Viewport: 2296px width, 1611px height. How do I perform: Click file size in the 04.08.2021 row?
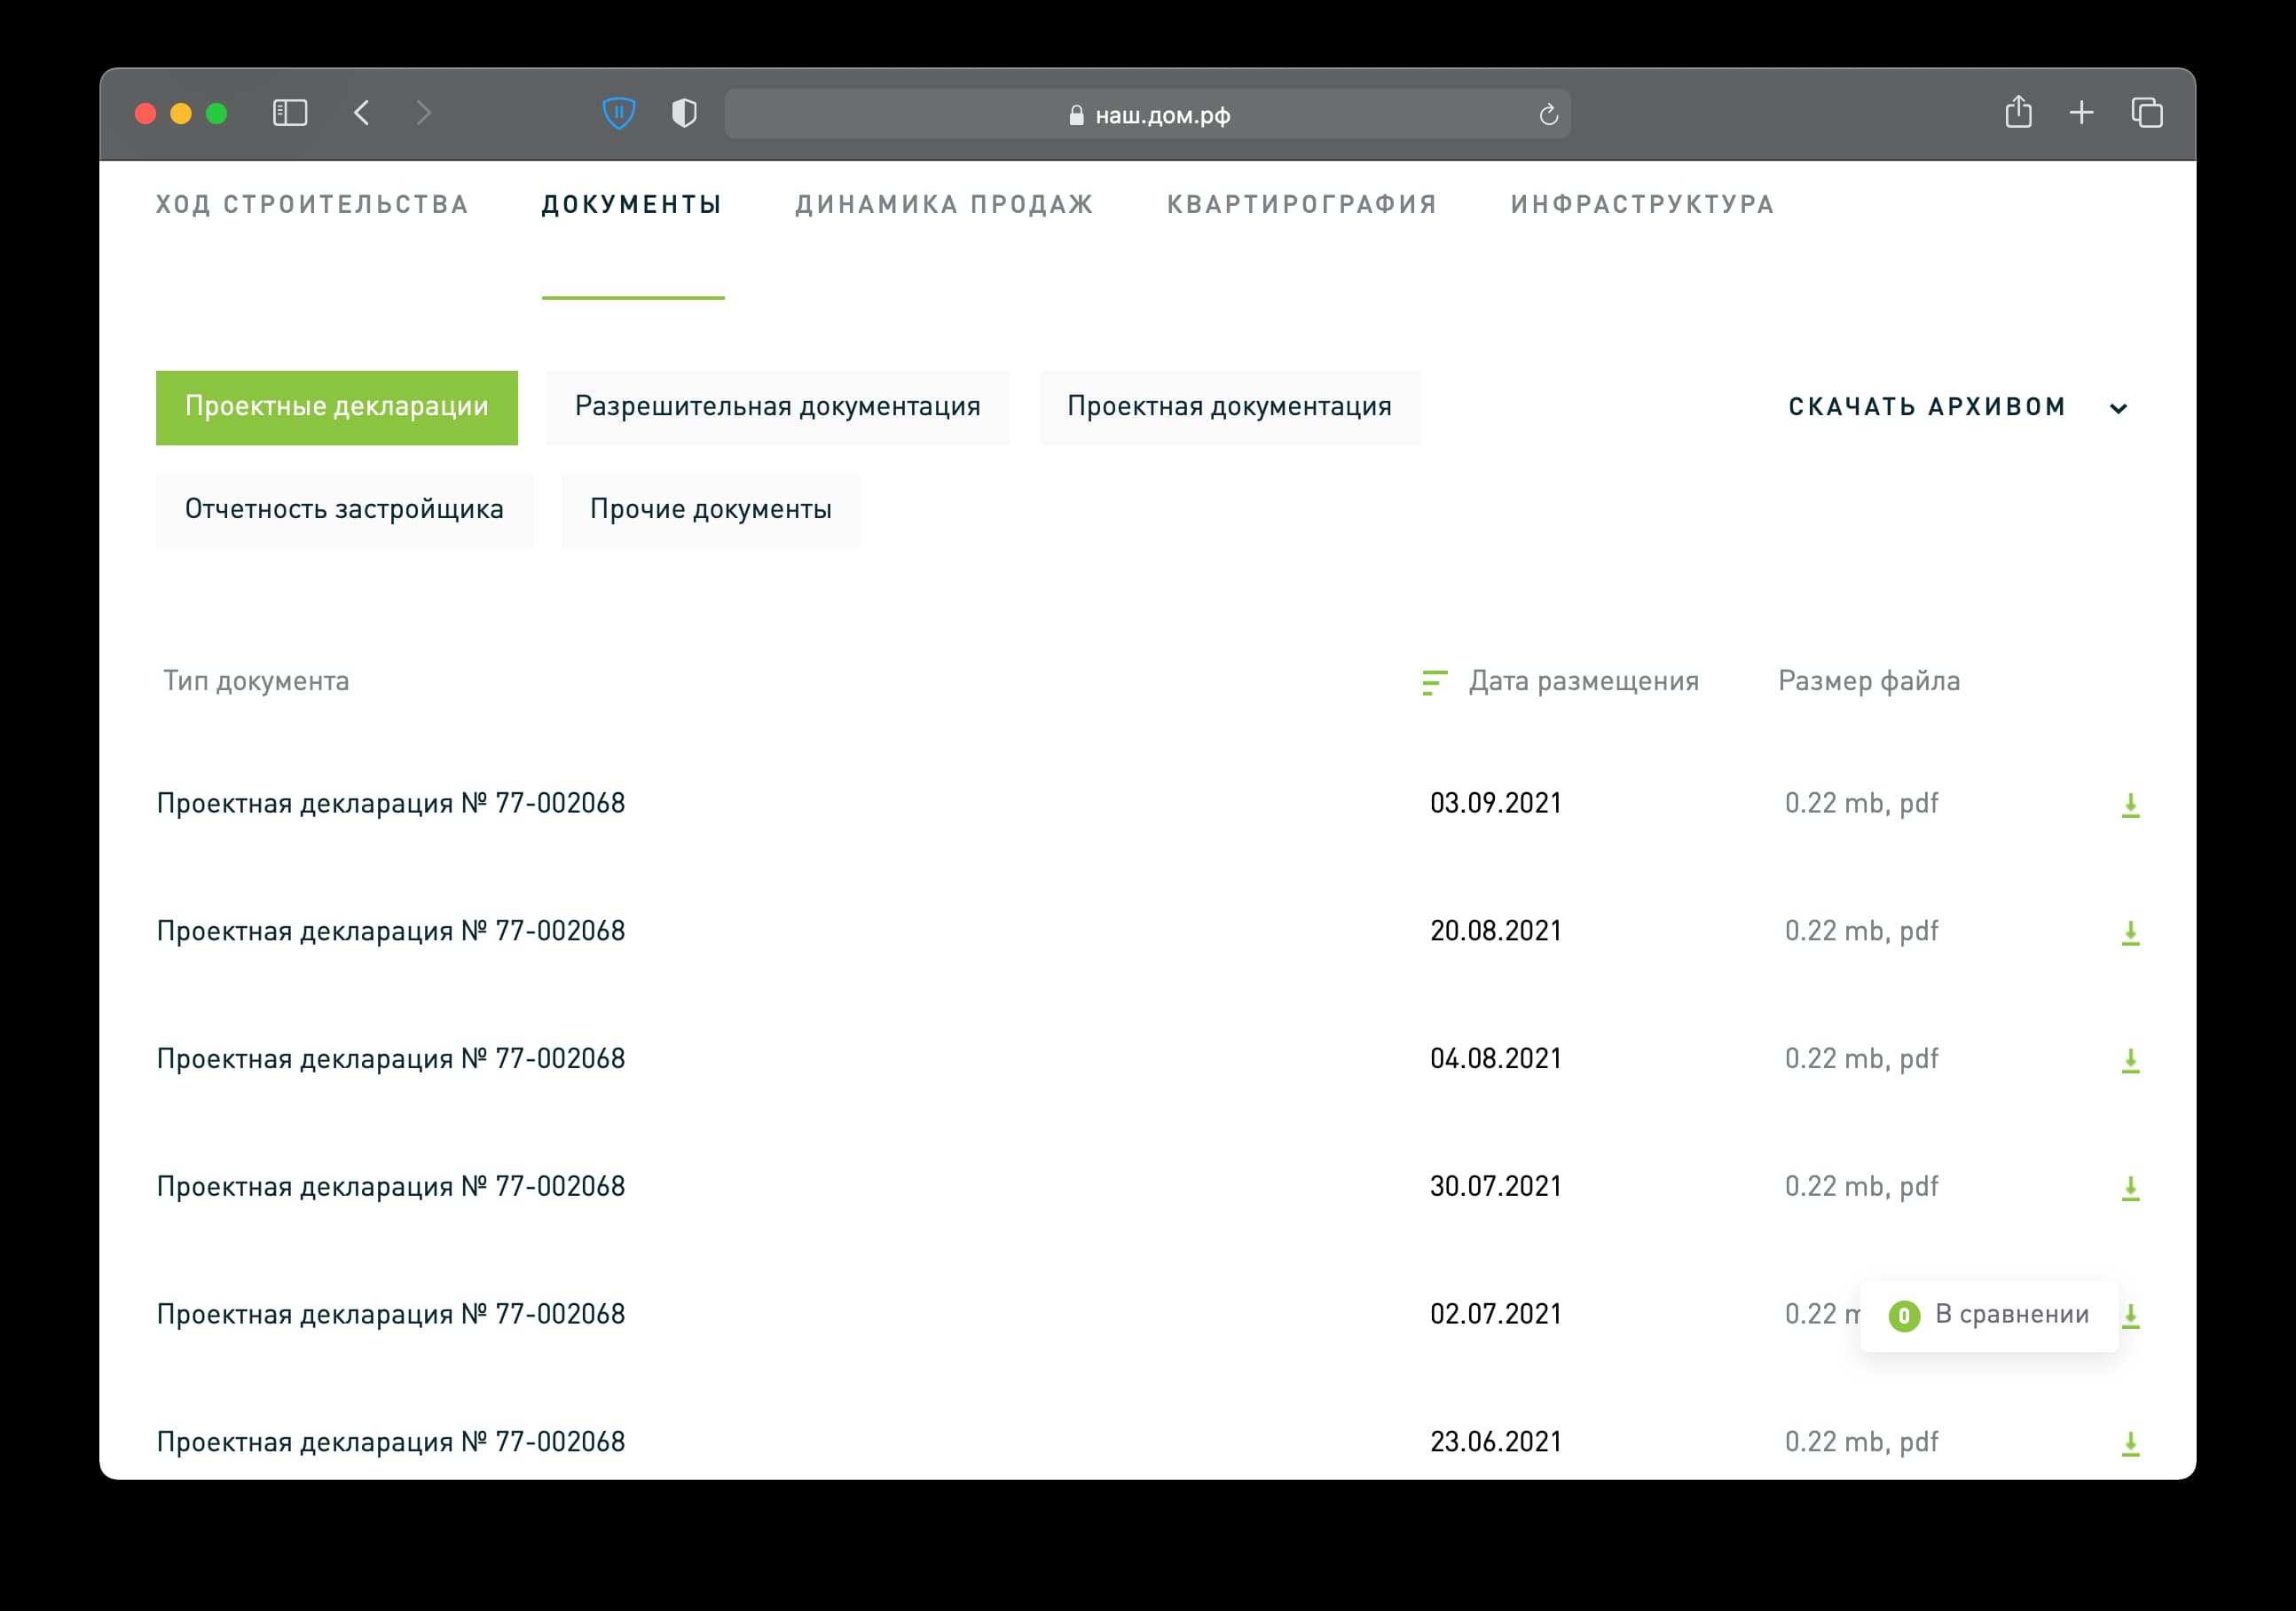(x=1861, y=1060)
